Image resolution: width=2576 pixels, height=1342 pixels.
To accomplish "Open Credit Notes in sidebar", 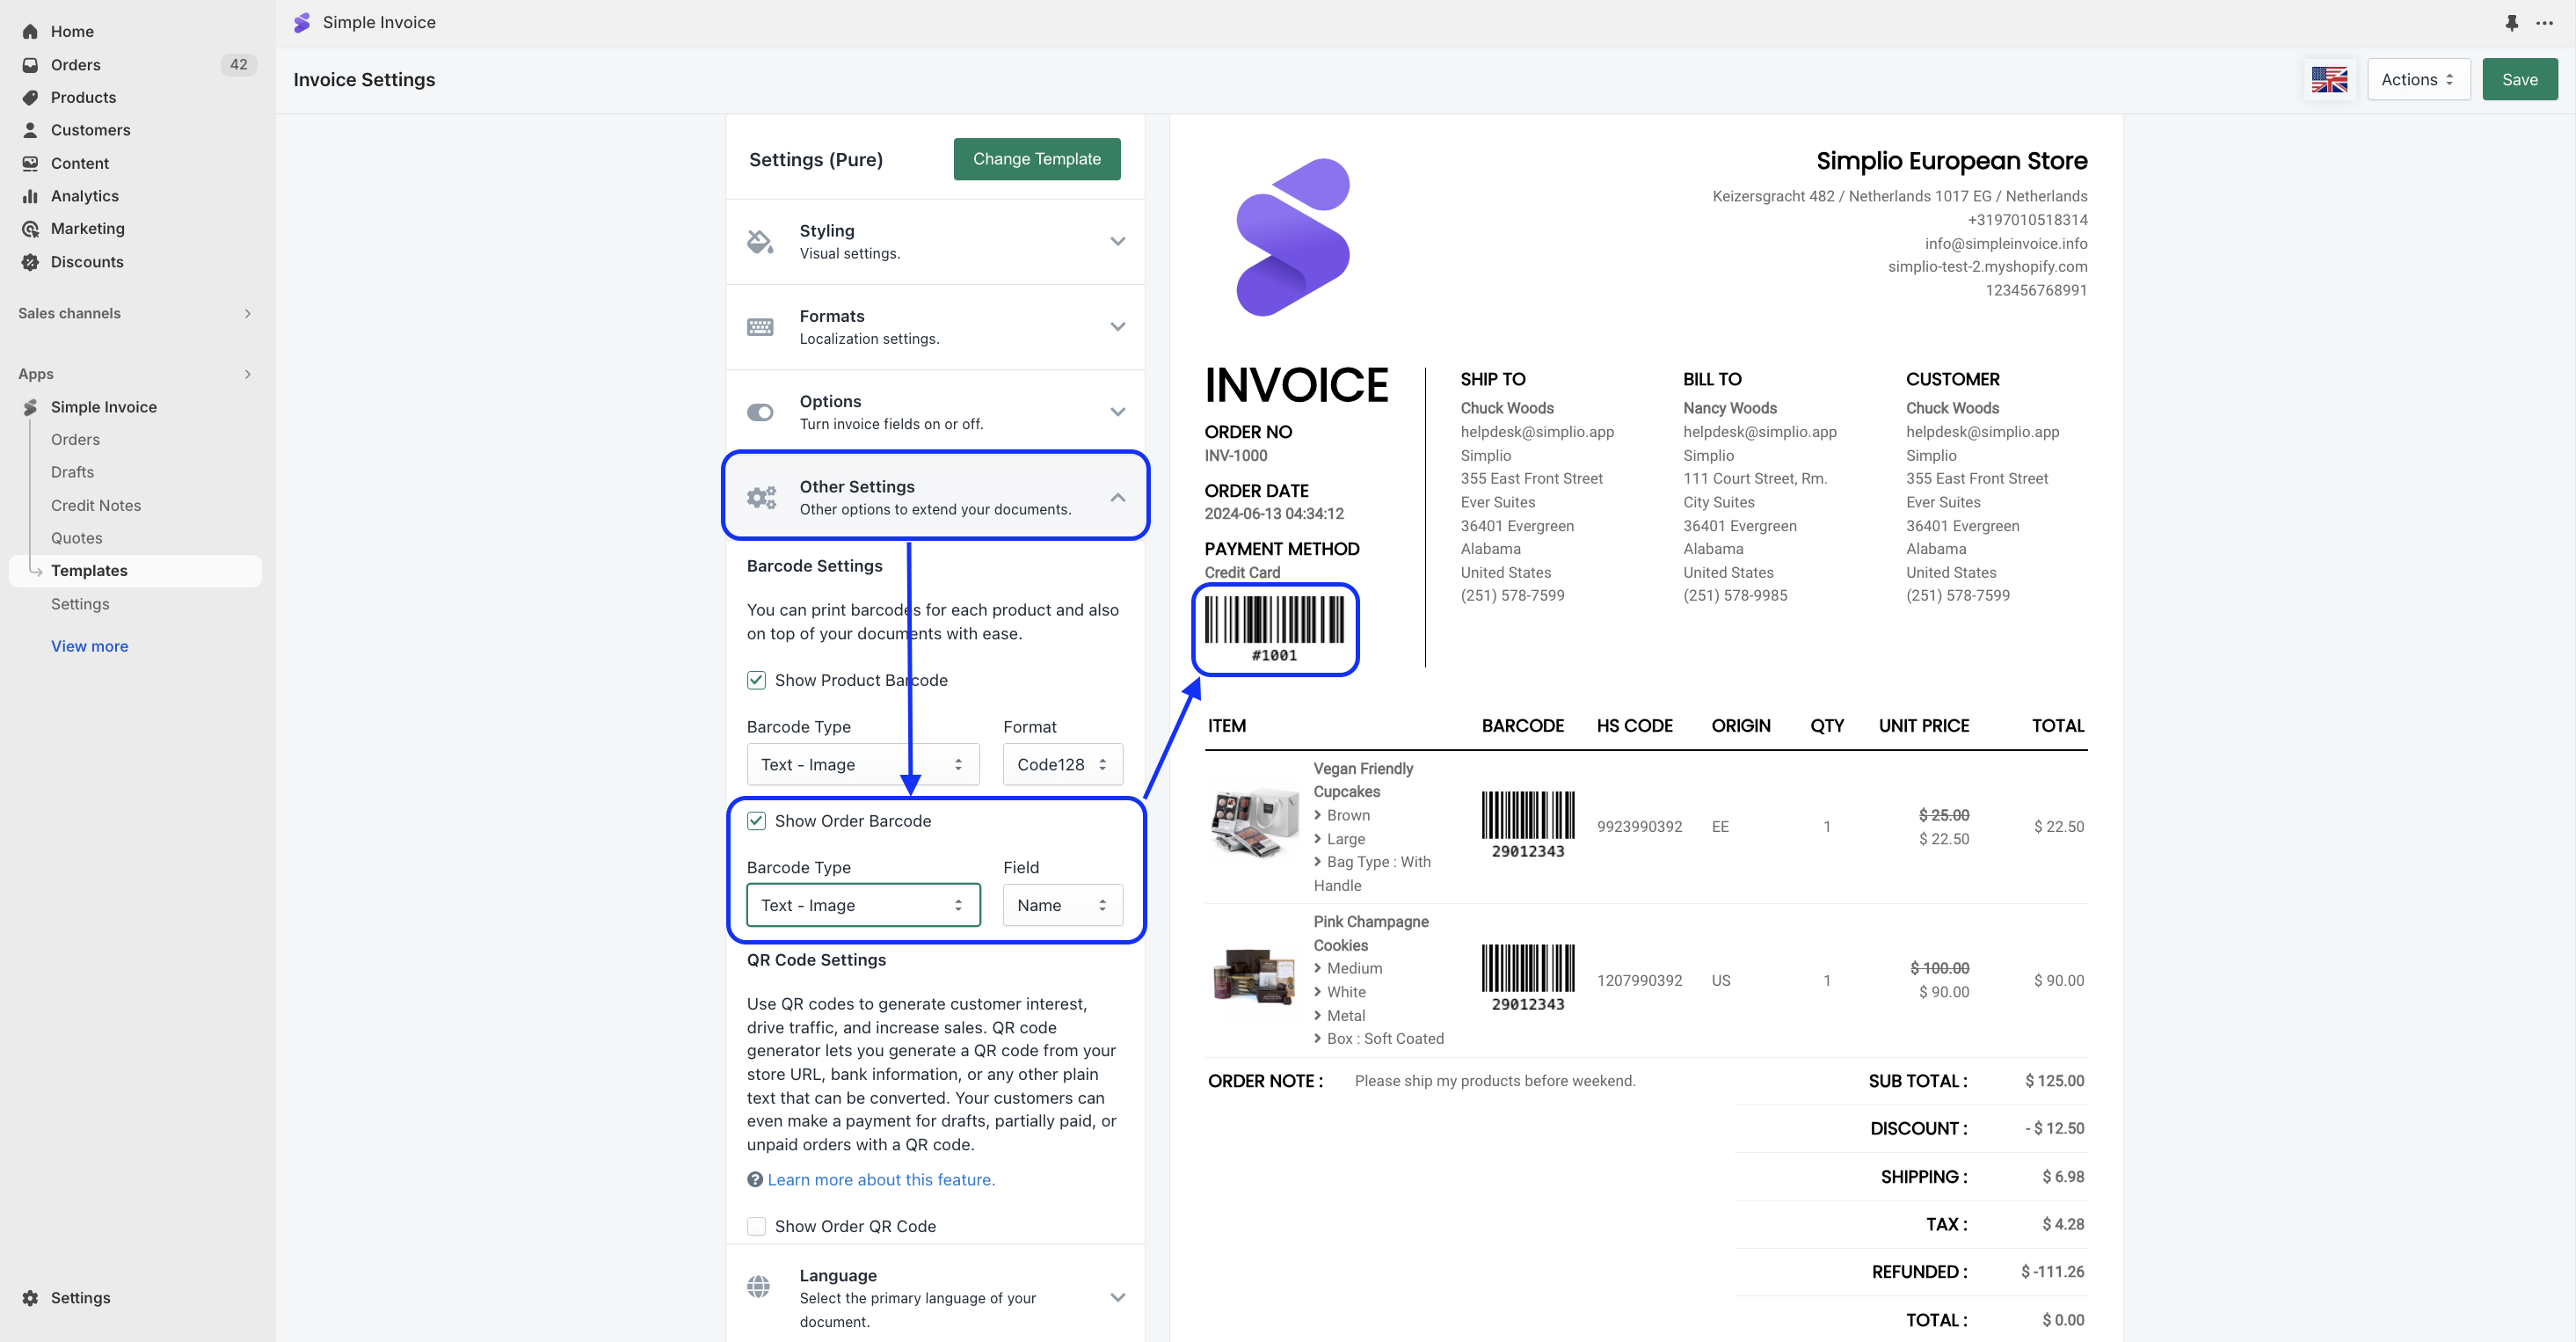I will 96,505.
